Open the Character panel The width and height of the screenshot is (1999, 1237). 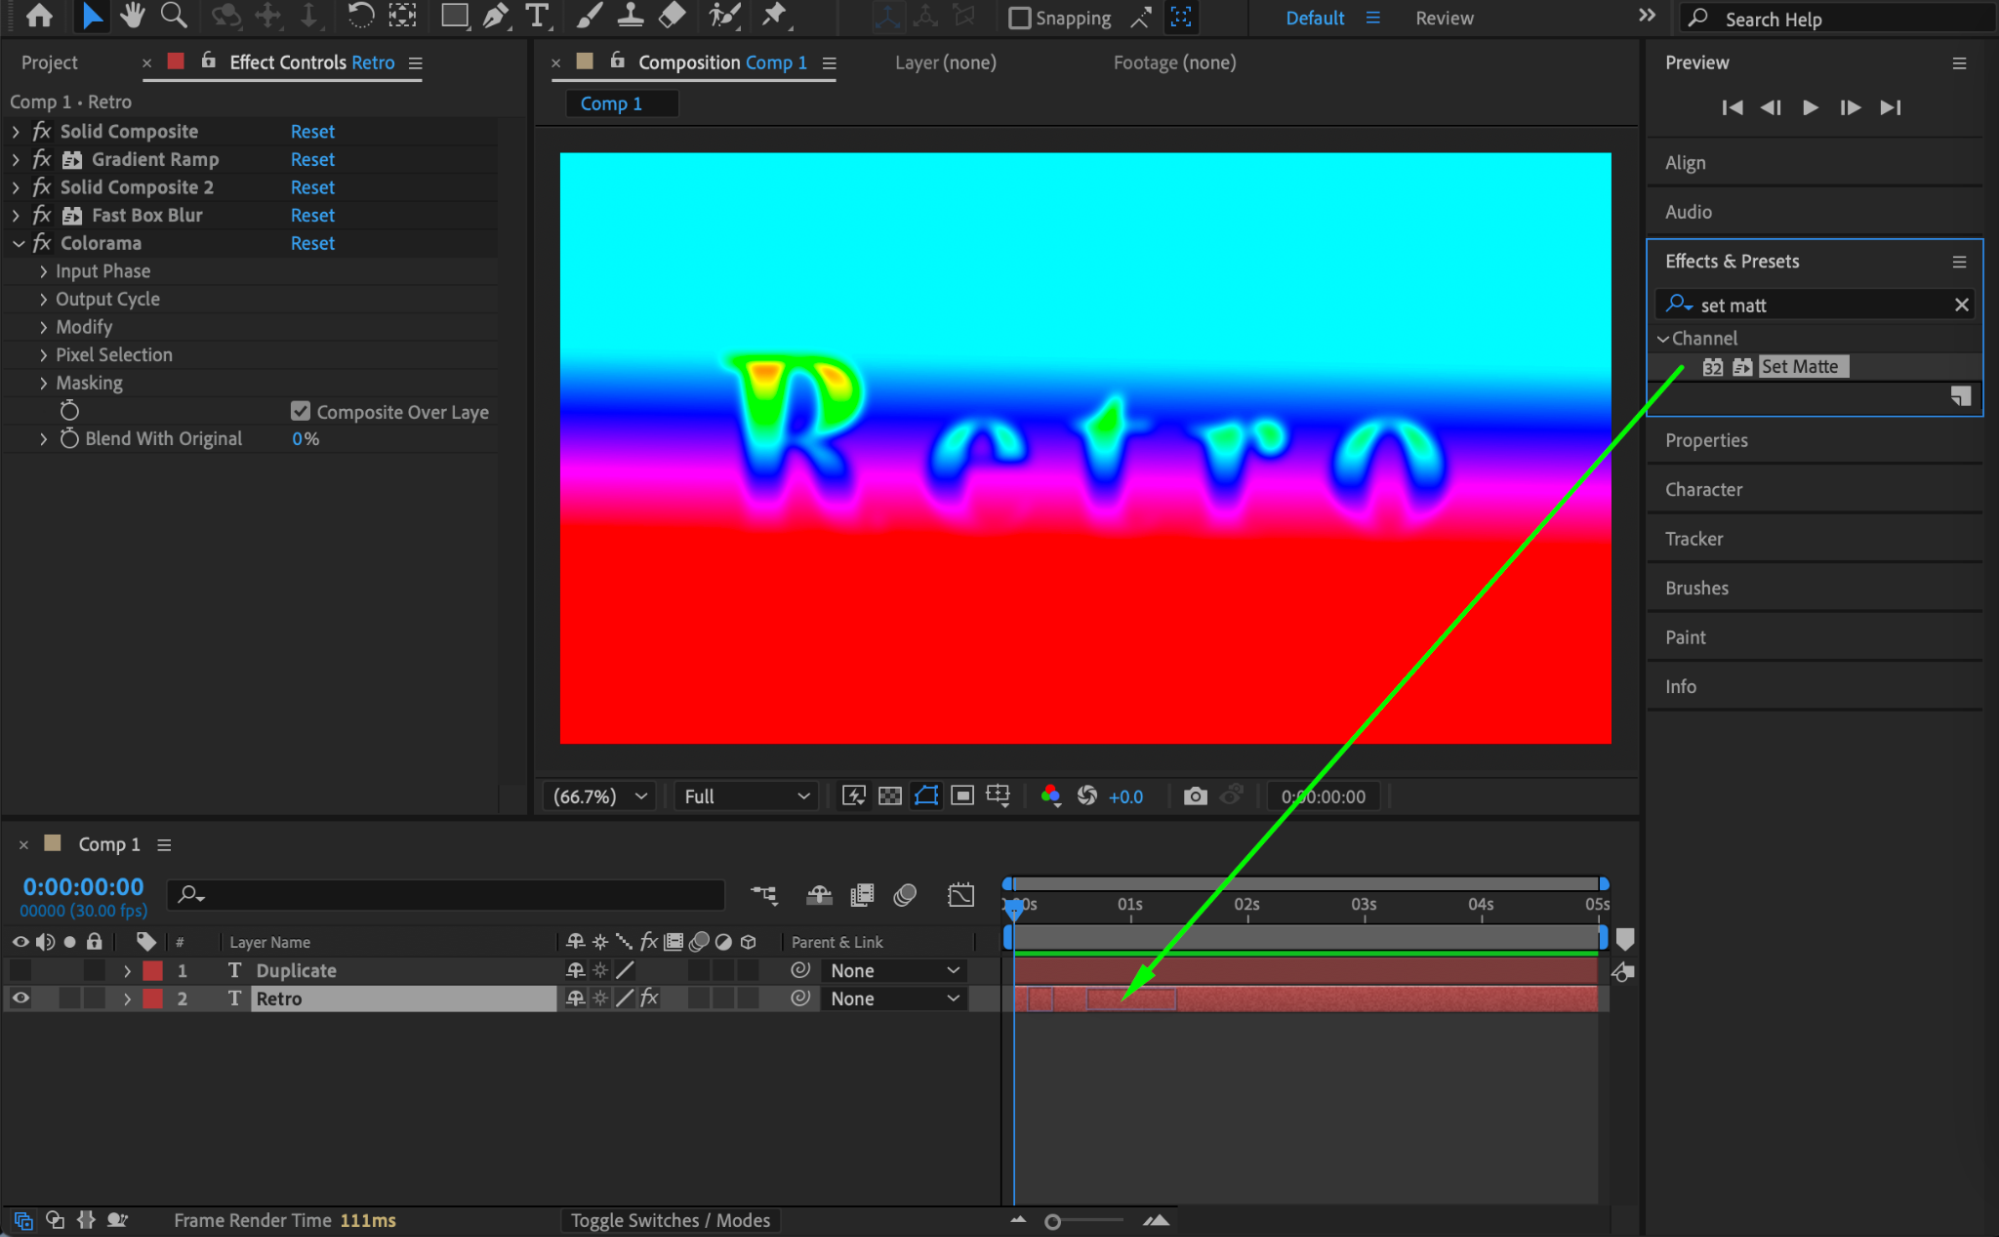(1703, 489)
